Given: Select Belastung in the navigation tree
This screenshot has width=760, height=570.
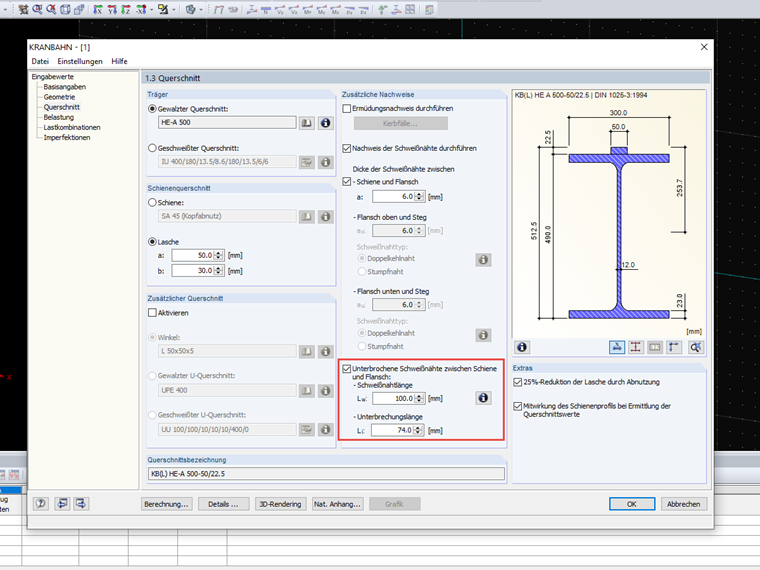Looking at the screenshot, I should (x=58, y=117).
